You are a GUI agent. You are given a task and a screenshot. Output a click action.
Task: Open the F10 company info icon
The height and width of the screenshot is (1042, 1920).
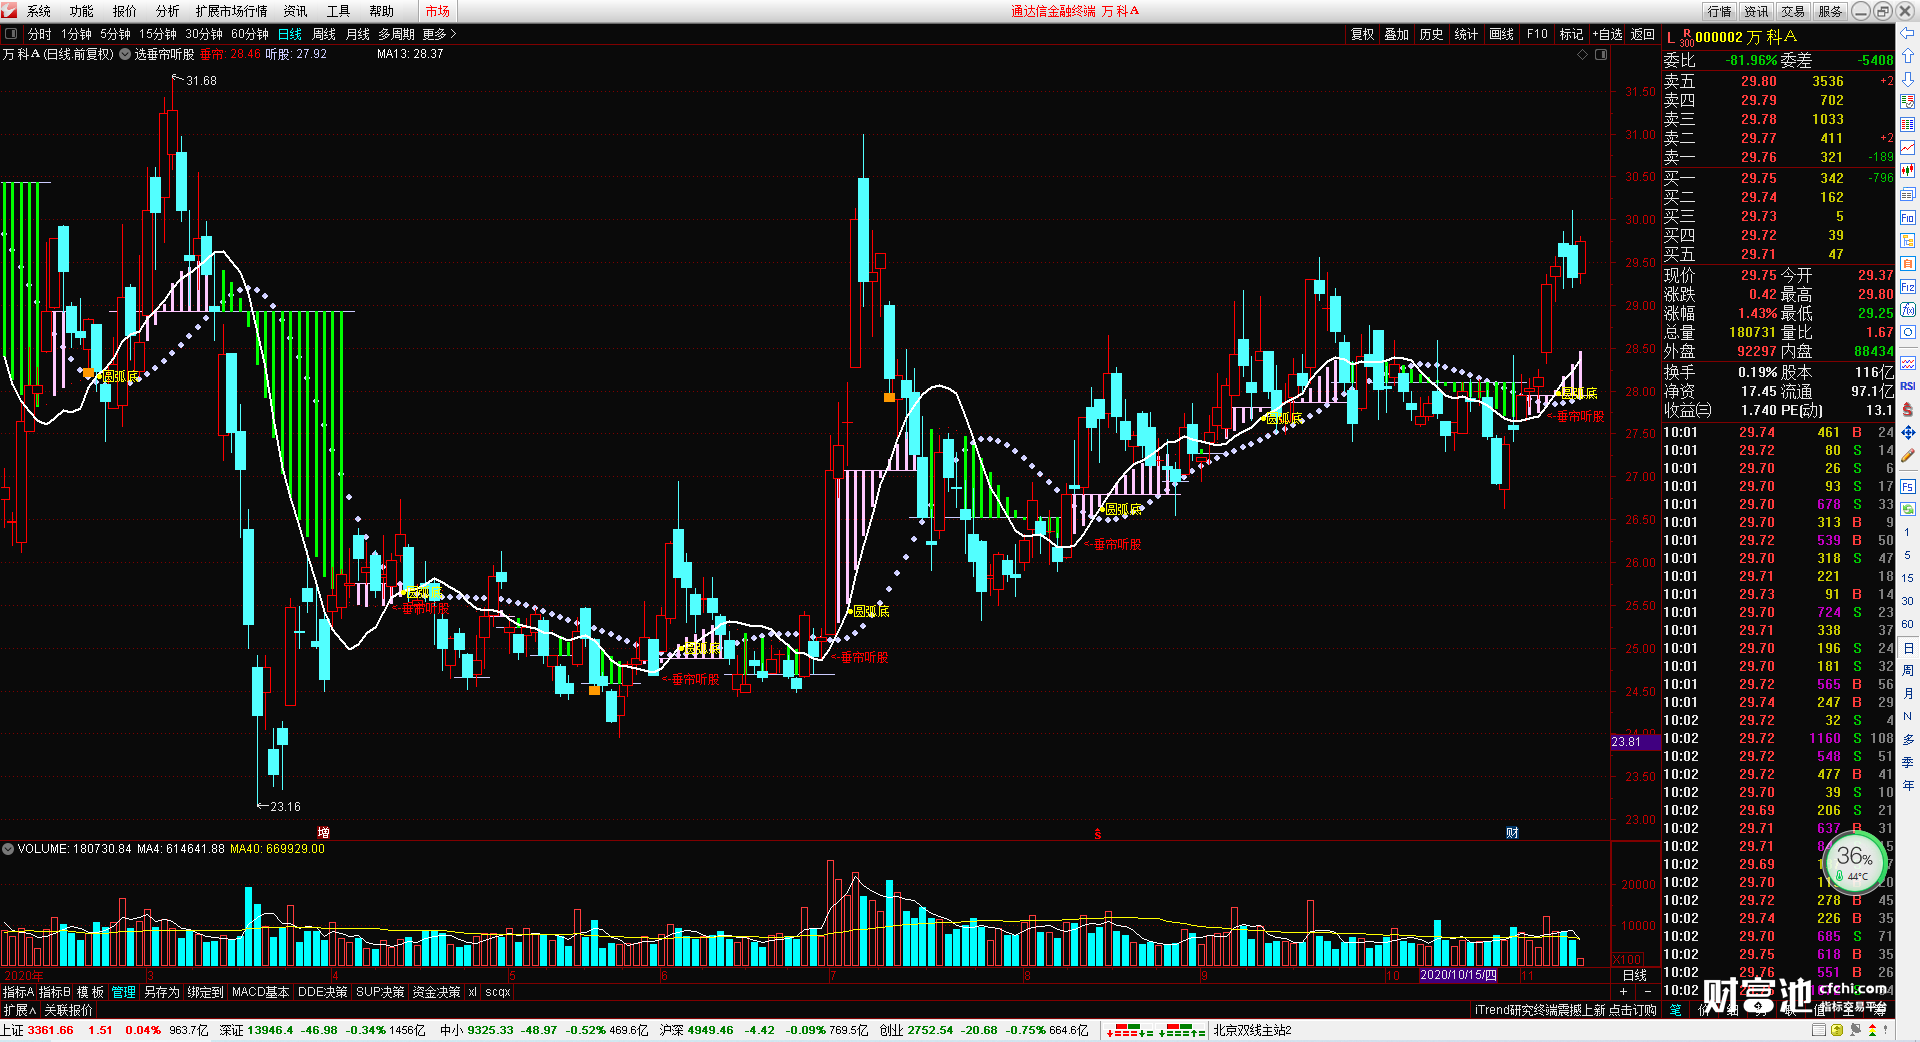pos(1907,217)
